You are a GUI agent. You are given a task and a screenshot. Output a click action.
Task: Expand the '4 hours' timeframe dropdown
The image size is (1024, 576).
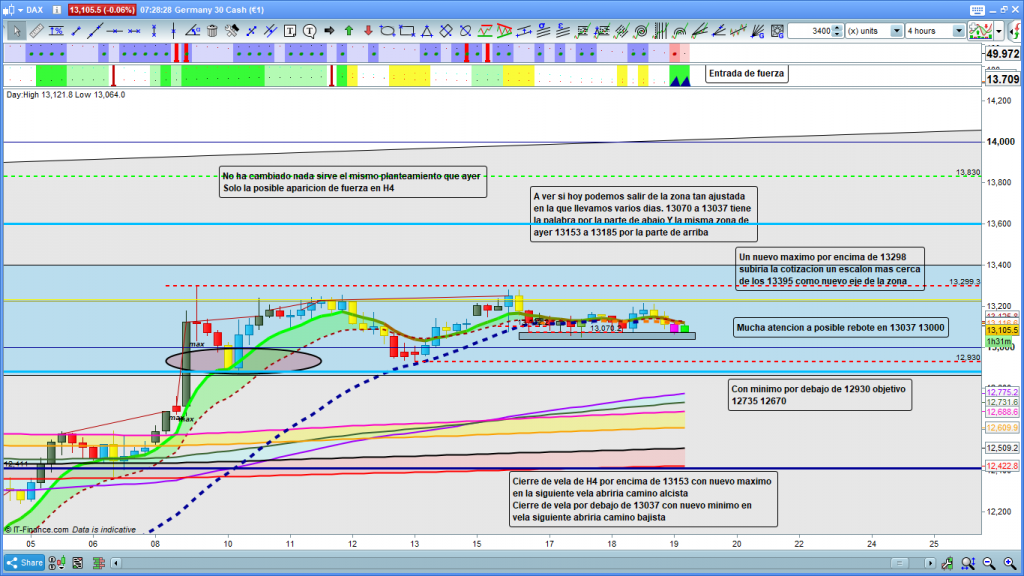[958, 31]
